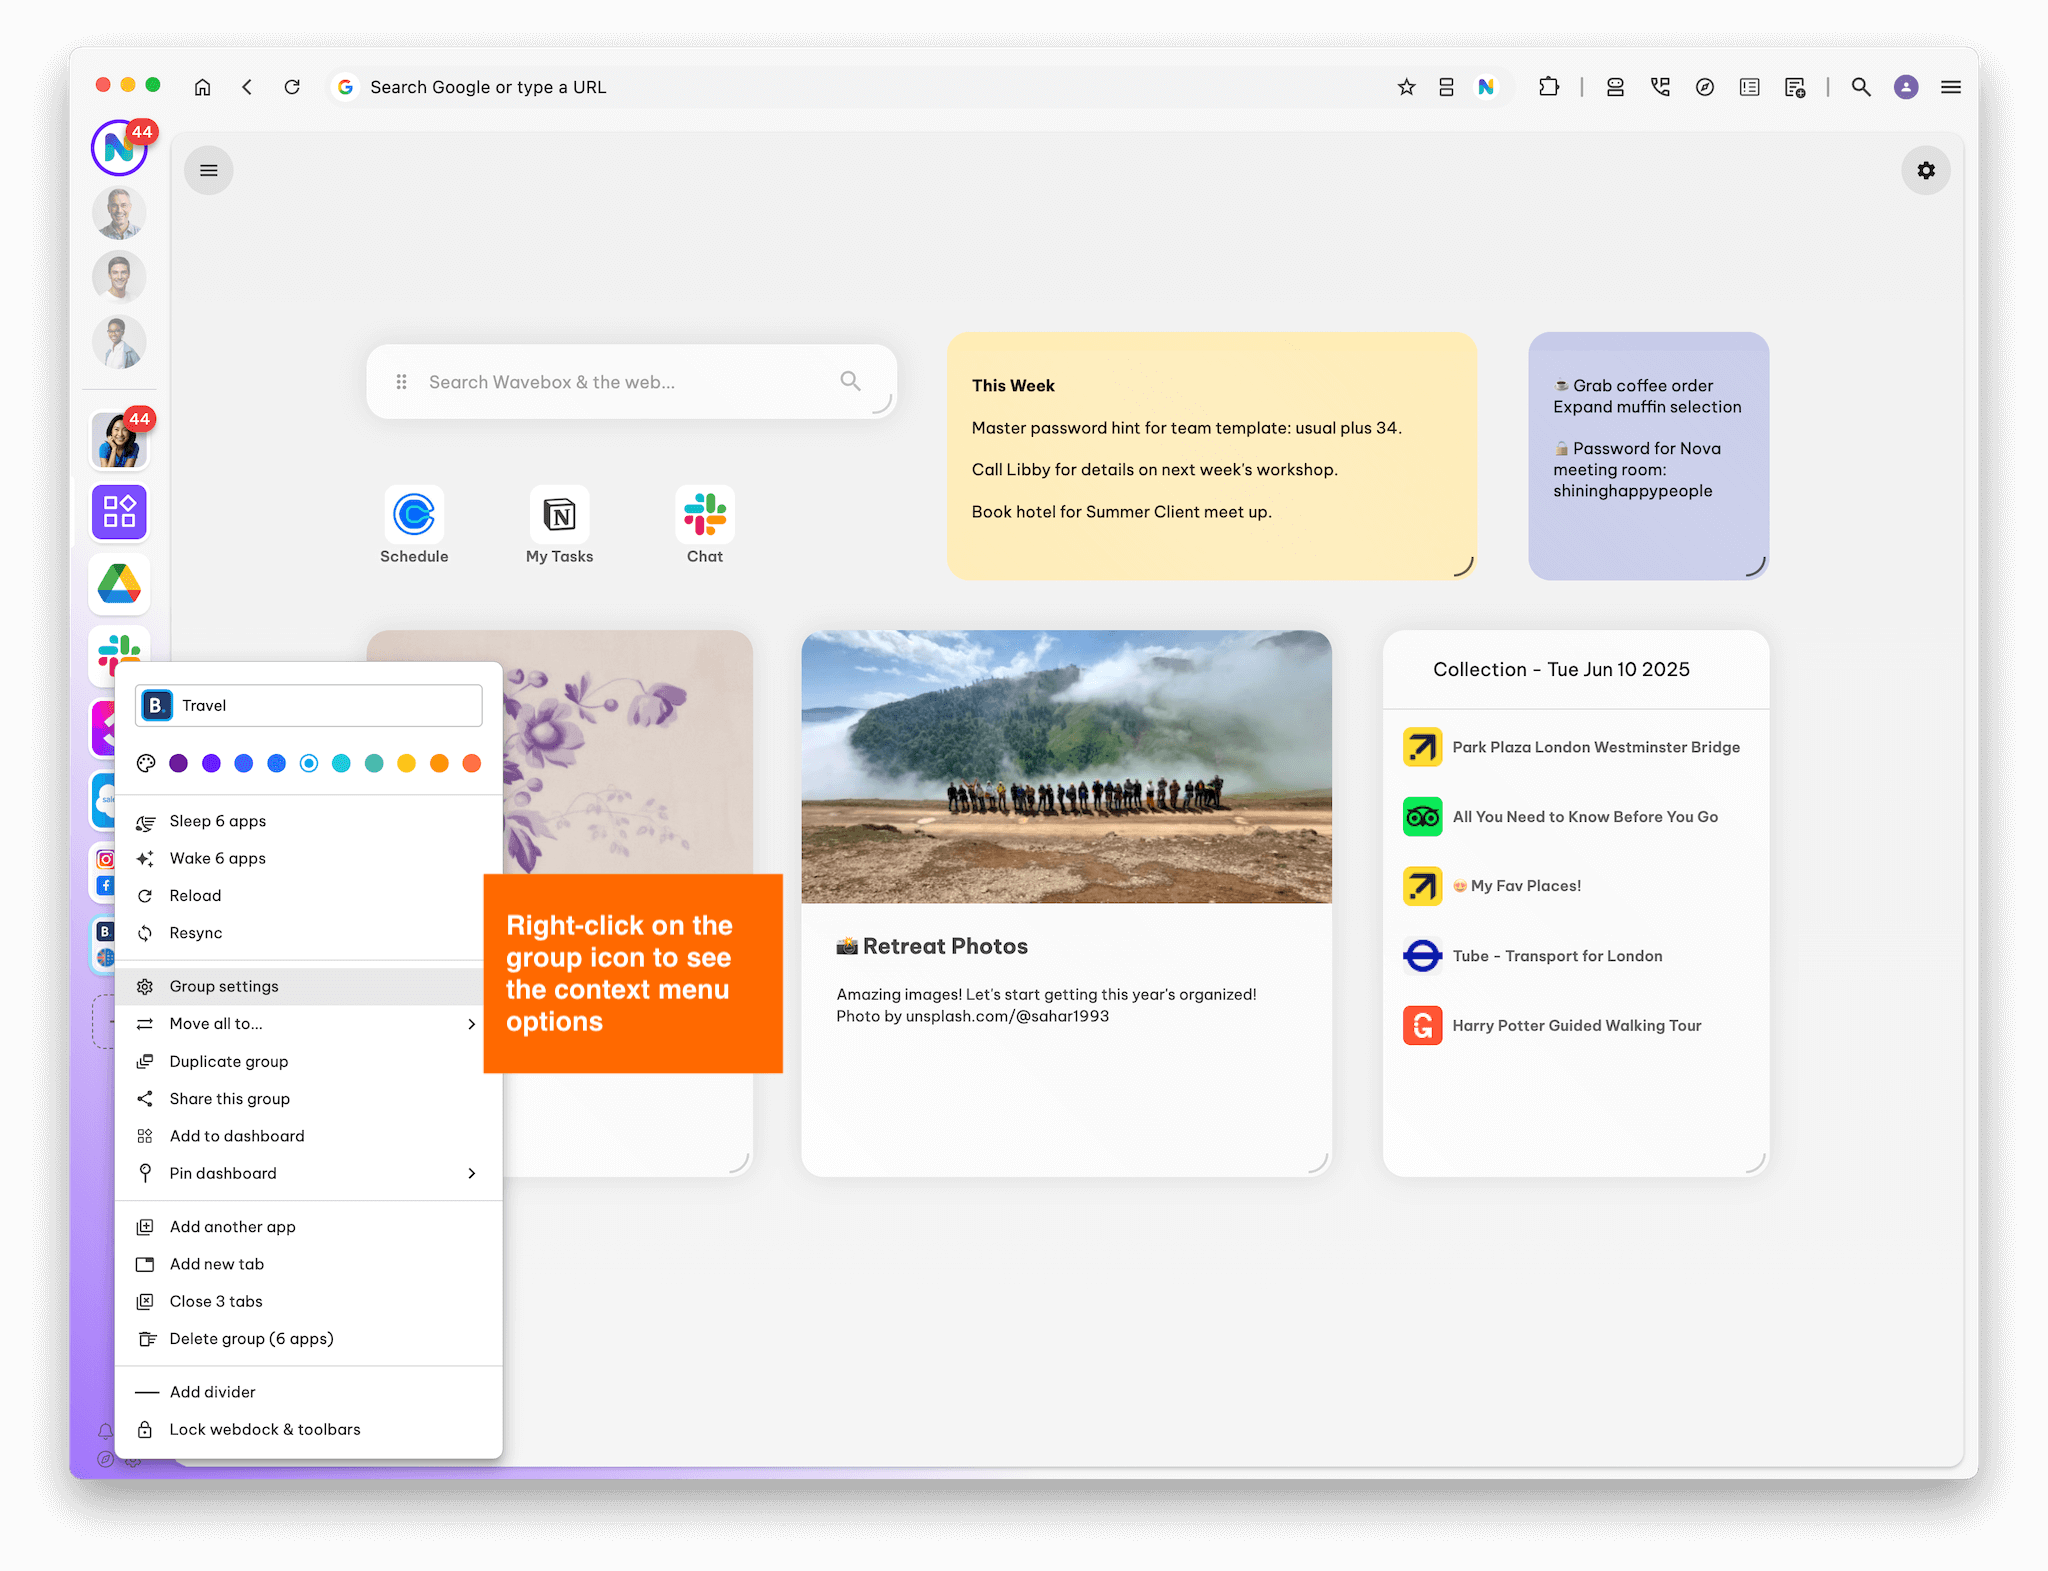Click the Travel group name field
2048x1571 pixels.
click(x=309, y=706)
